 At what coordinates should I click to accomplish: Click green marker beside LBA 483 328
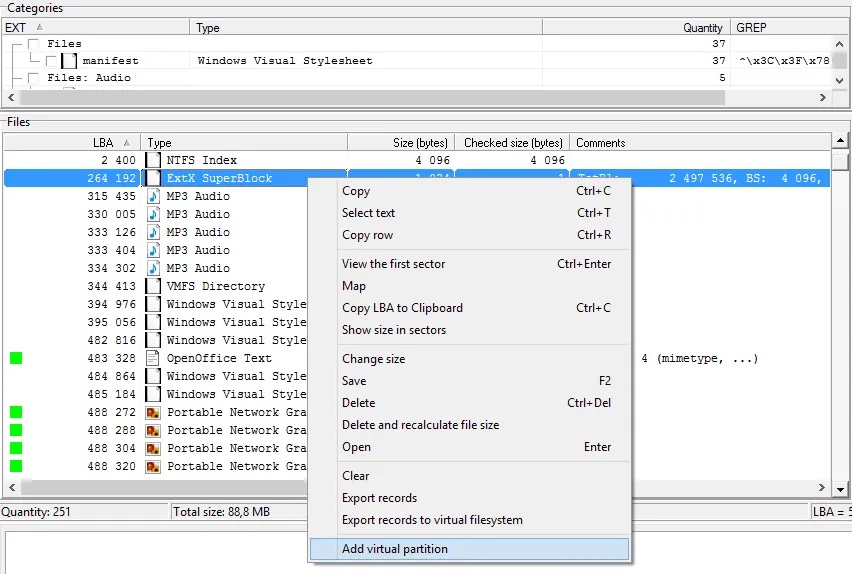tap(16, 358)
